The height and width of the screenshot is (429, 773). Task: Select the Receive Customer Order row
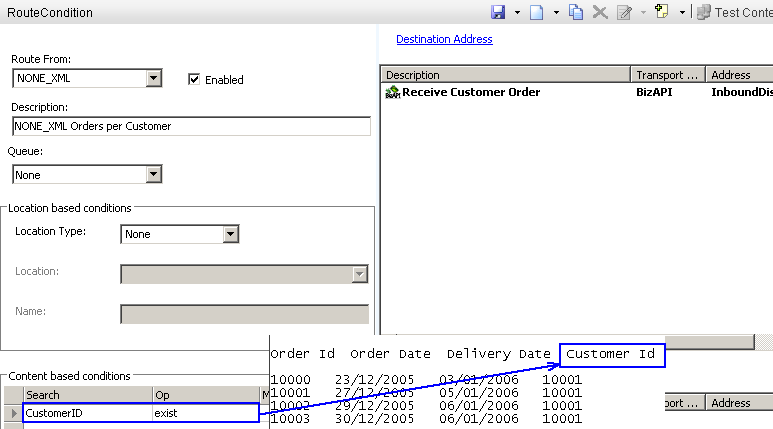(x=578, y=92)
